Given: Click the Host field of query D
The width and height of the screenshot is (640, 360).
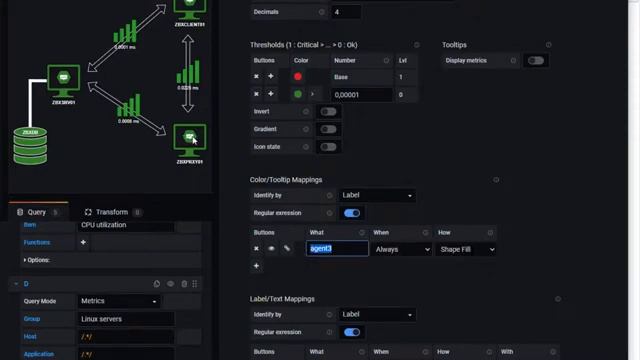Looking at the screenshot, I should [x=126, y=337].
